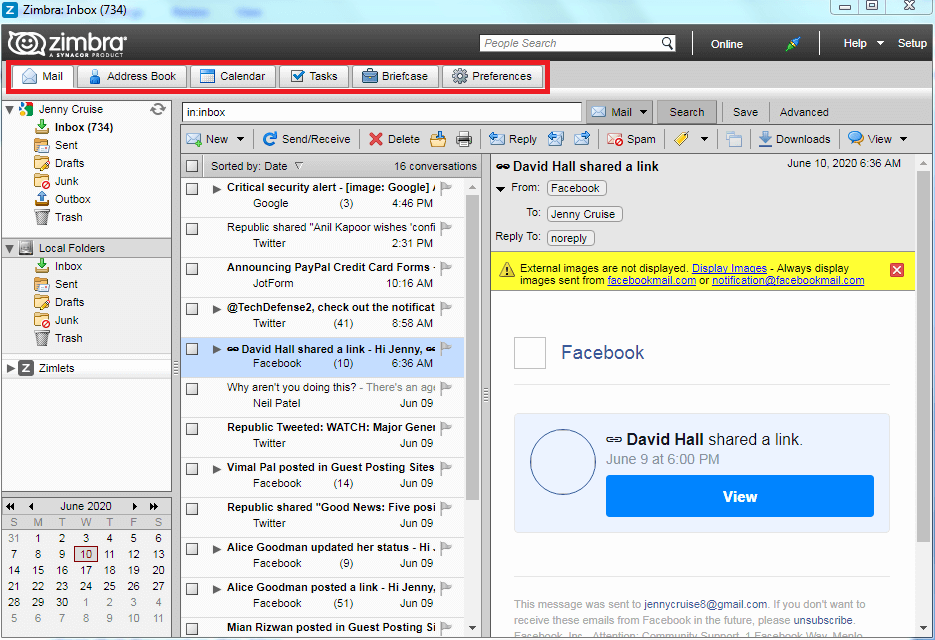Dismiss the external images warning bar

897,270
